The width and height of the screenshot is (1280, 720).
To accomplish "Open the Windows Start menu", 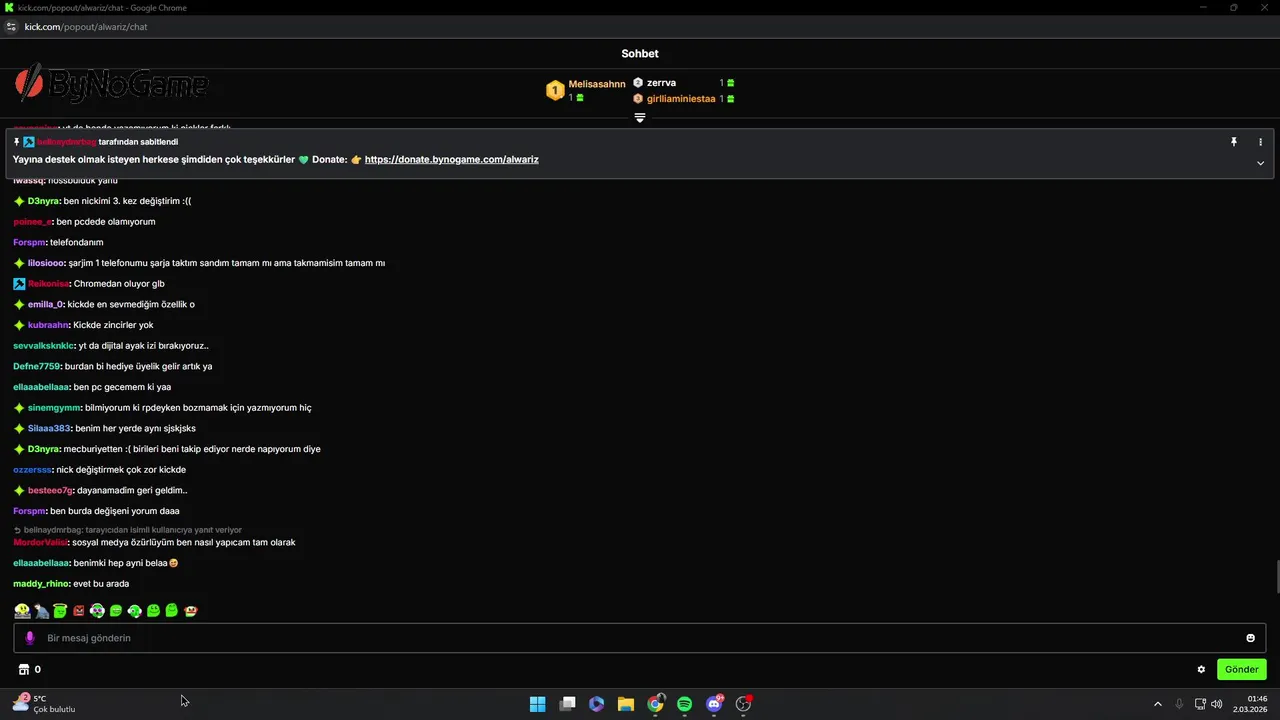I will (537, 704).
